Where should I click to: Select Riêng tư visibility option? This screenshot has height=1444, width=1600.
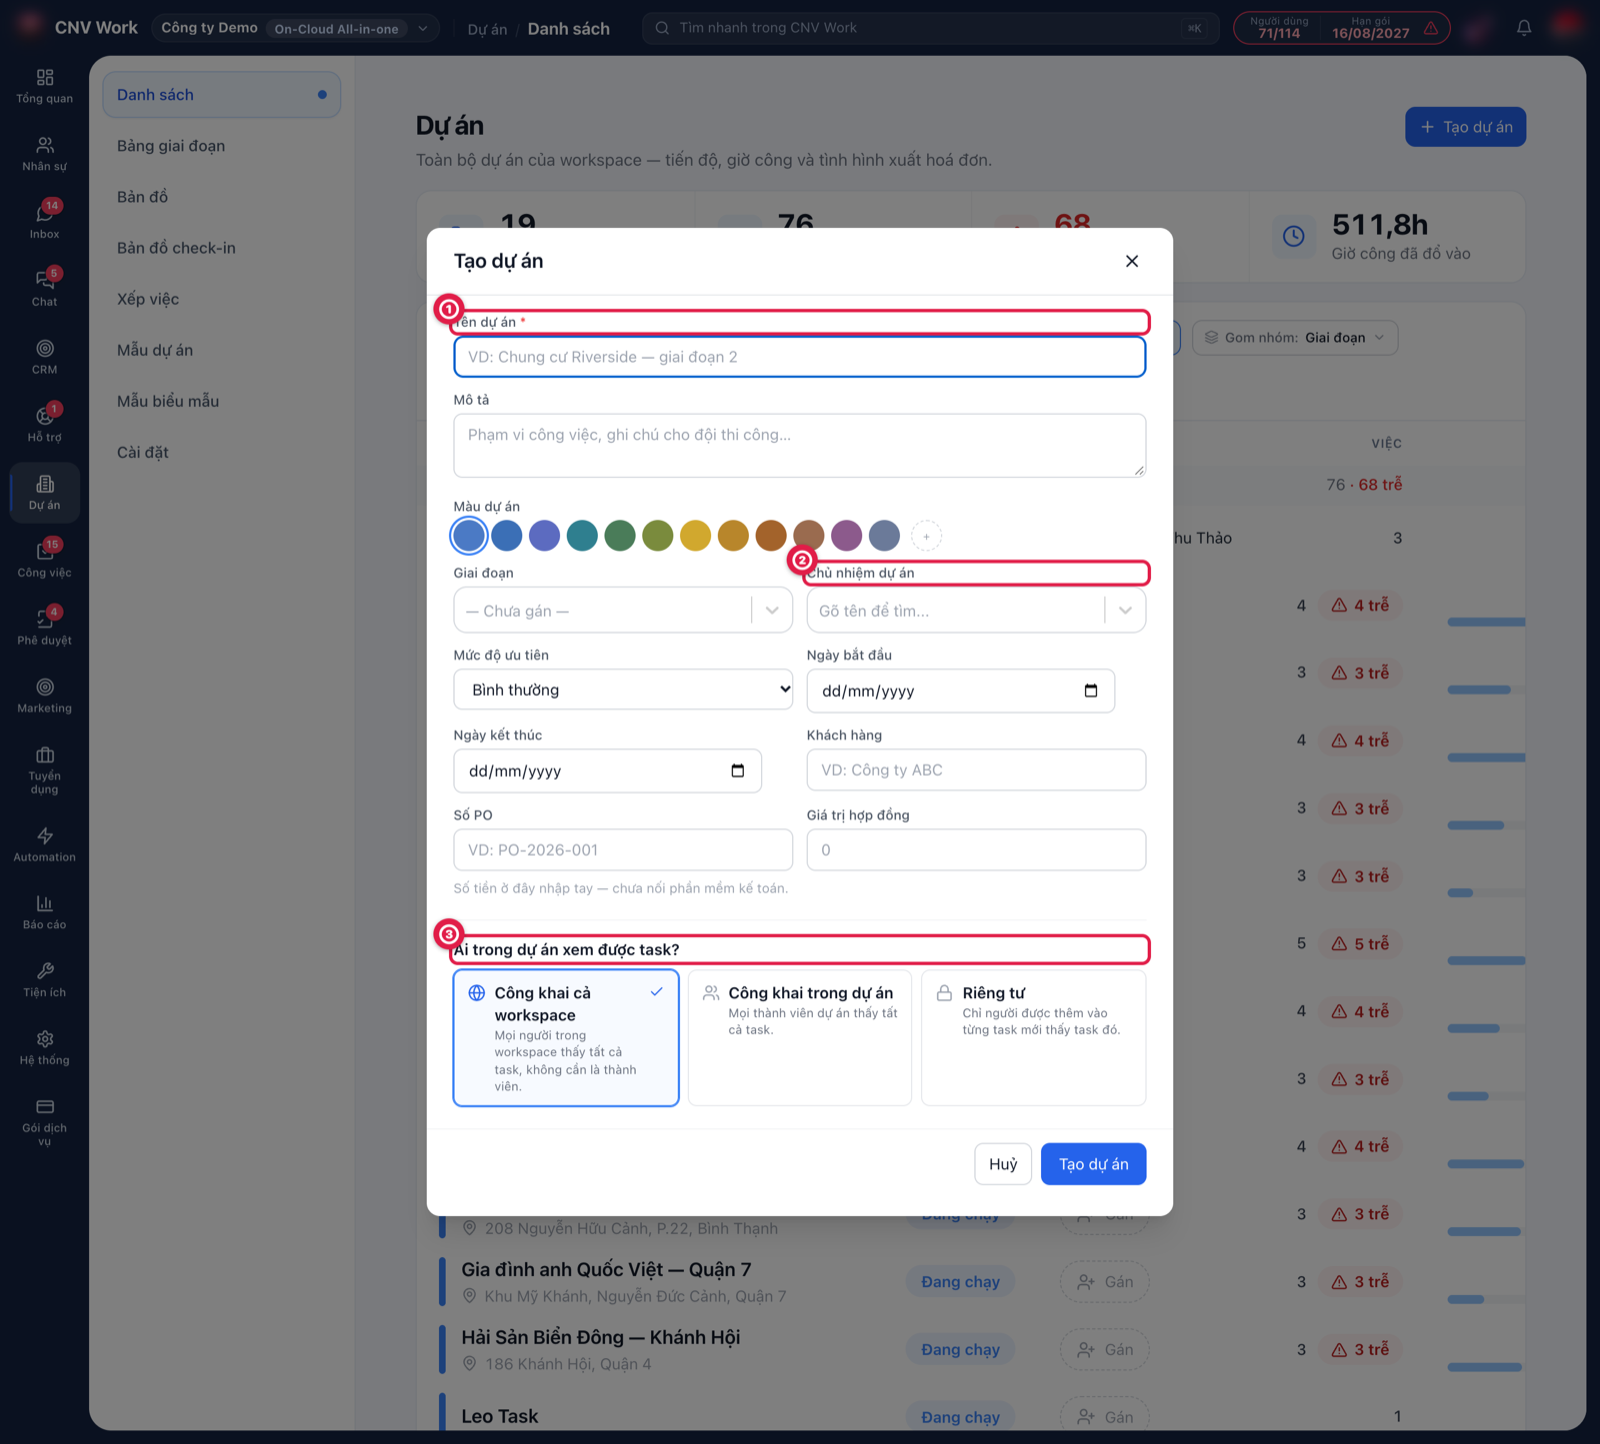tap(1034, 1038)
